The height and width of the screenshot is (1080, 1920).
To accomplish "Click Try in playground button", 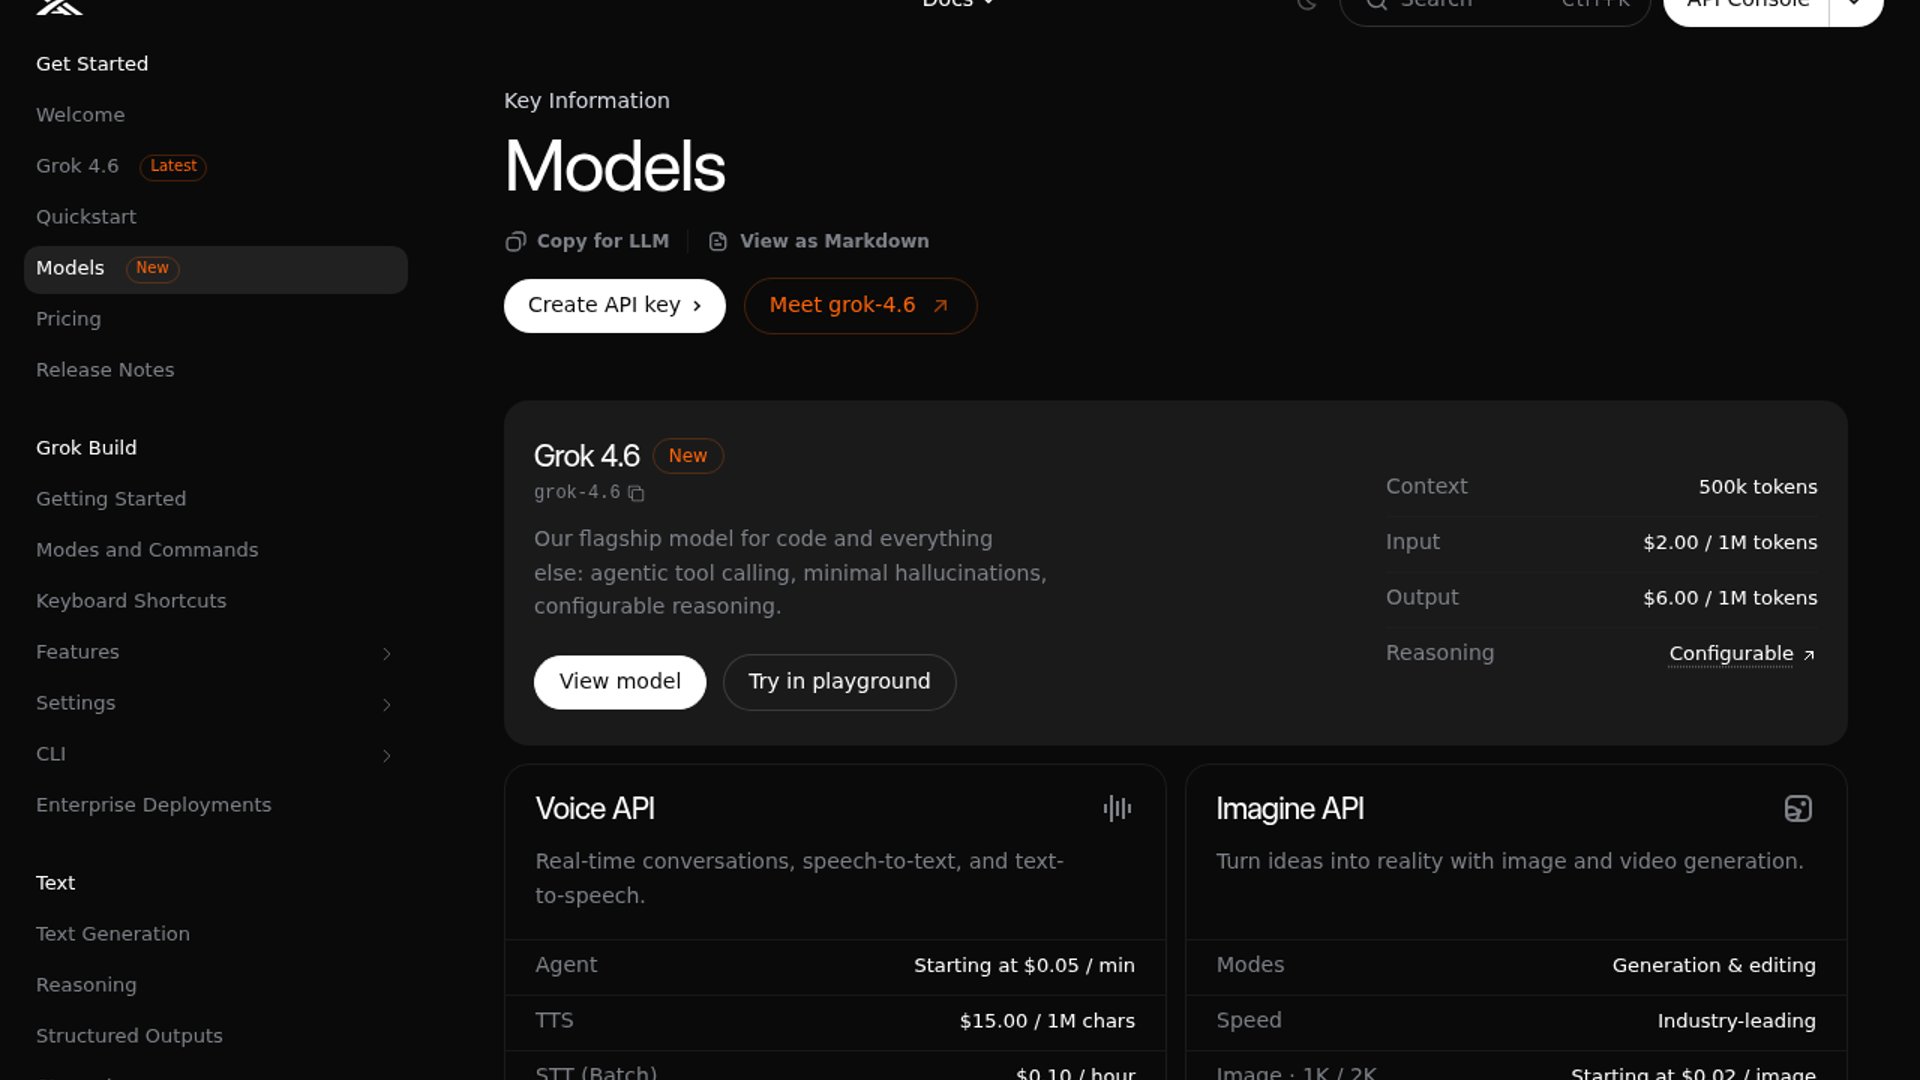I will coord(840,682).
